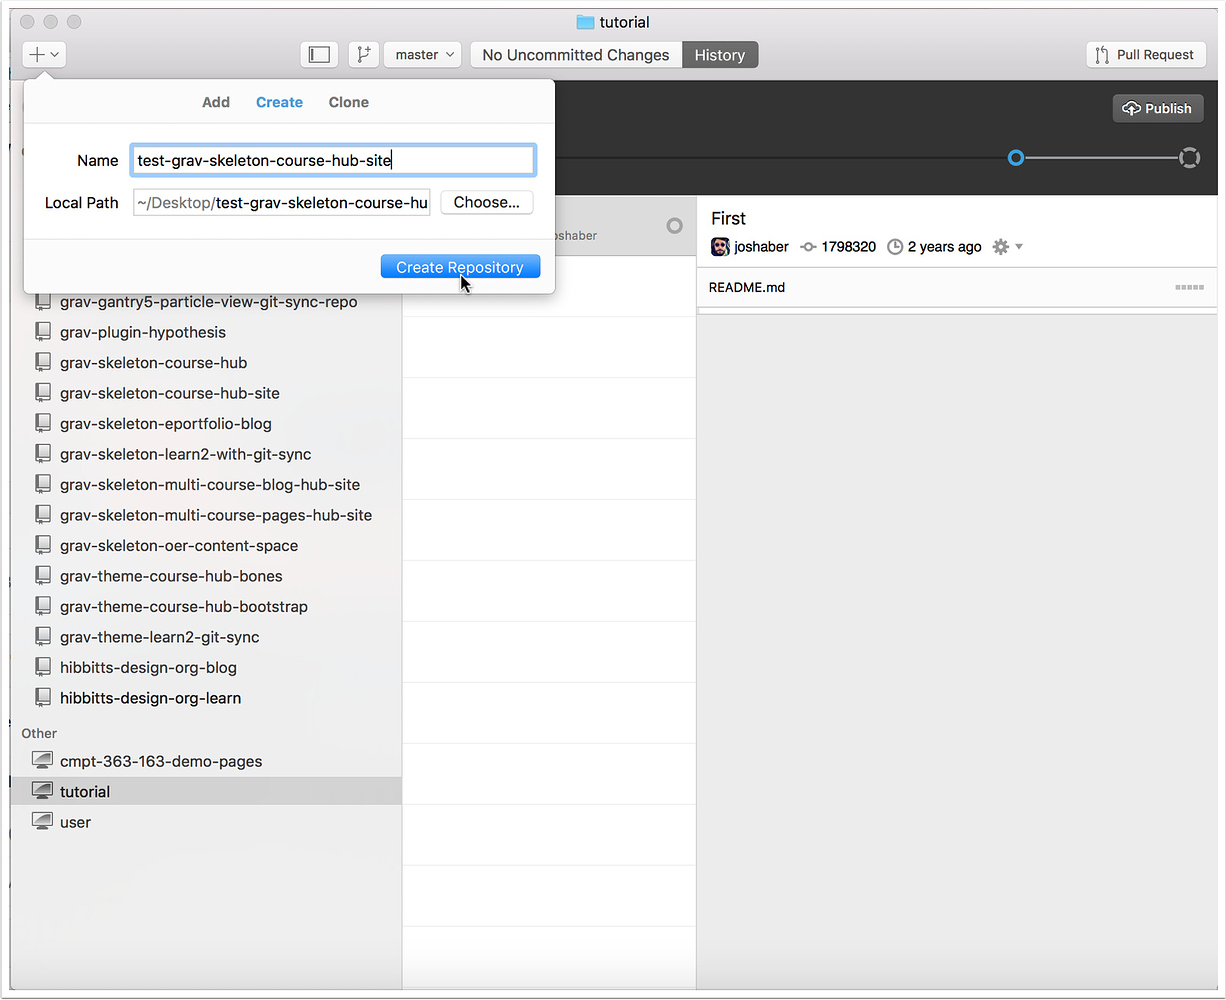Select the blue commit marker on the timeline
The width and height of the screenshot is (1226, 1000).
tap(1016, 157)
